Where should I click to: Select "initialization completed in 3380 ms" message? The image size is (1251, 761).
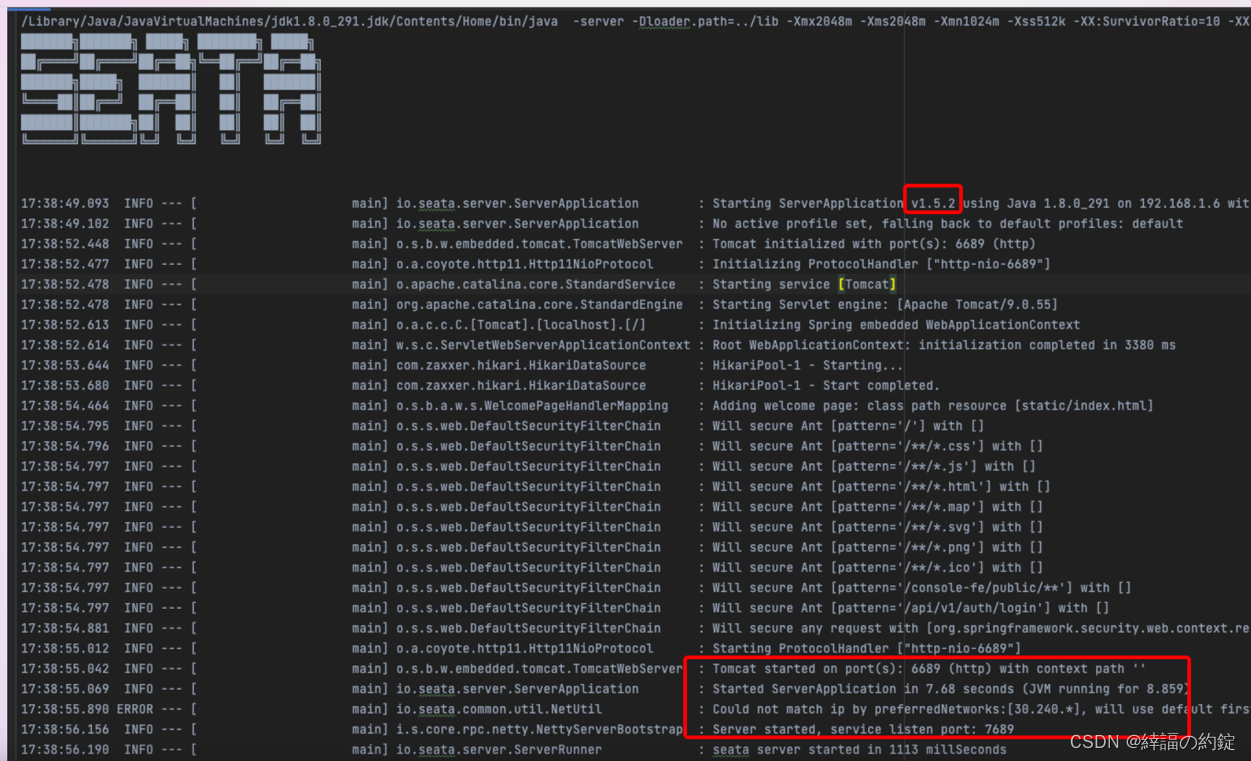coord(944,345)
